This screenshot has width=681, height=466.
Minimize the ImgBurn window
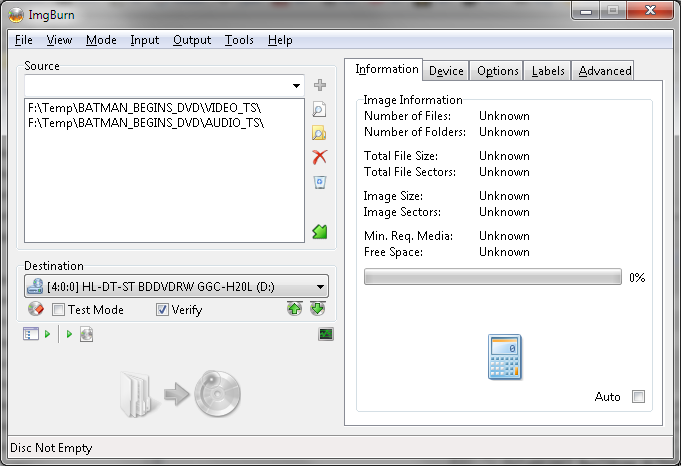pyautogui.click(x=586, y=11)
